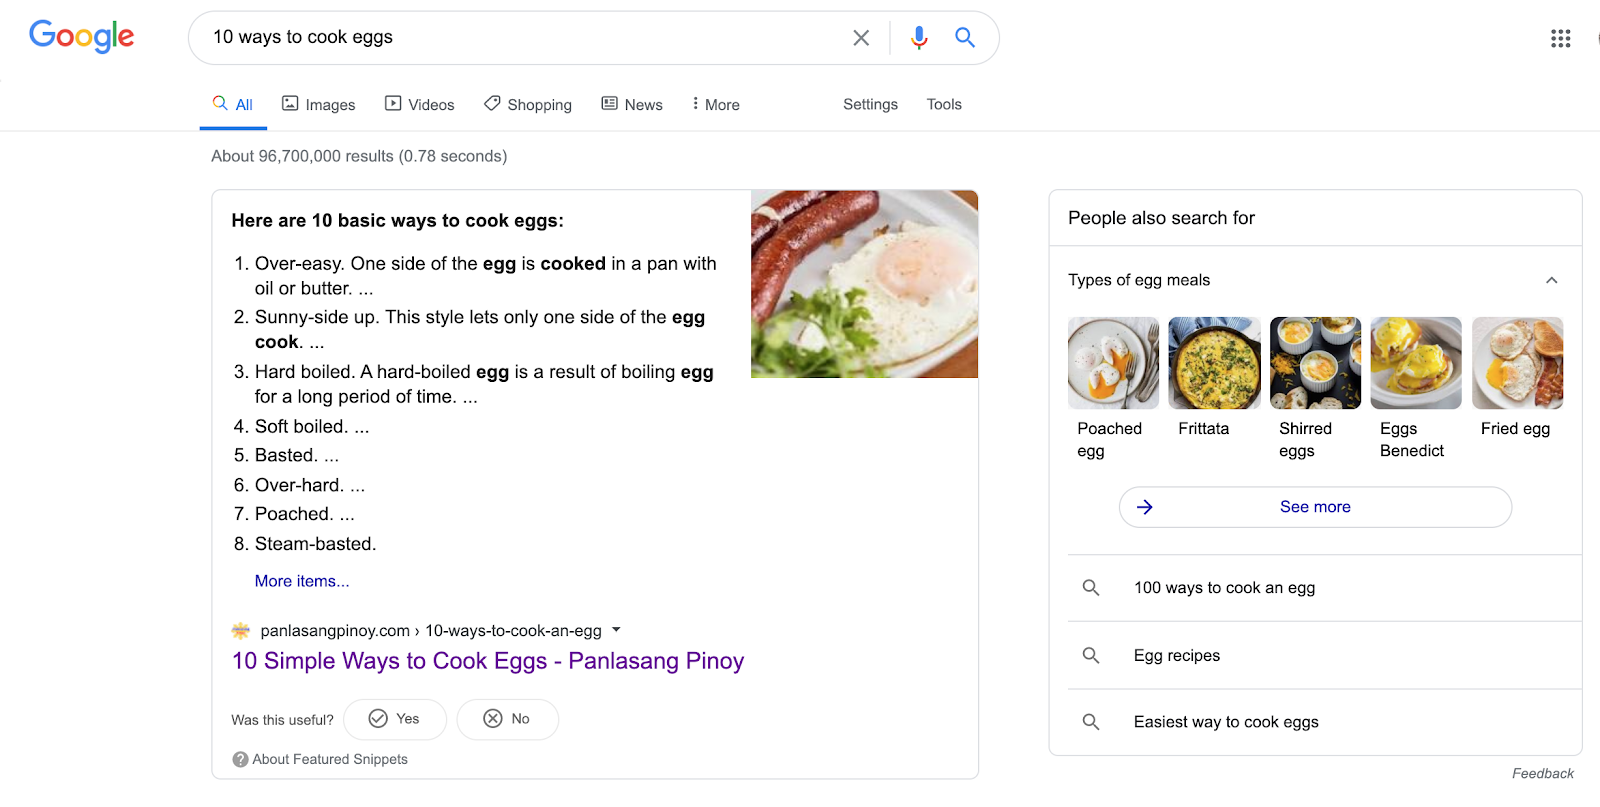Click the Videos tab play icon

(393, 103)
